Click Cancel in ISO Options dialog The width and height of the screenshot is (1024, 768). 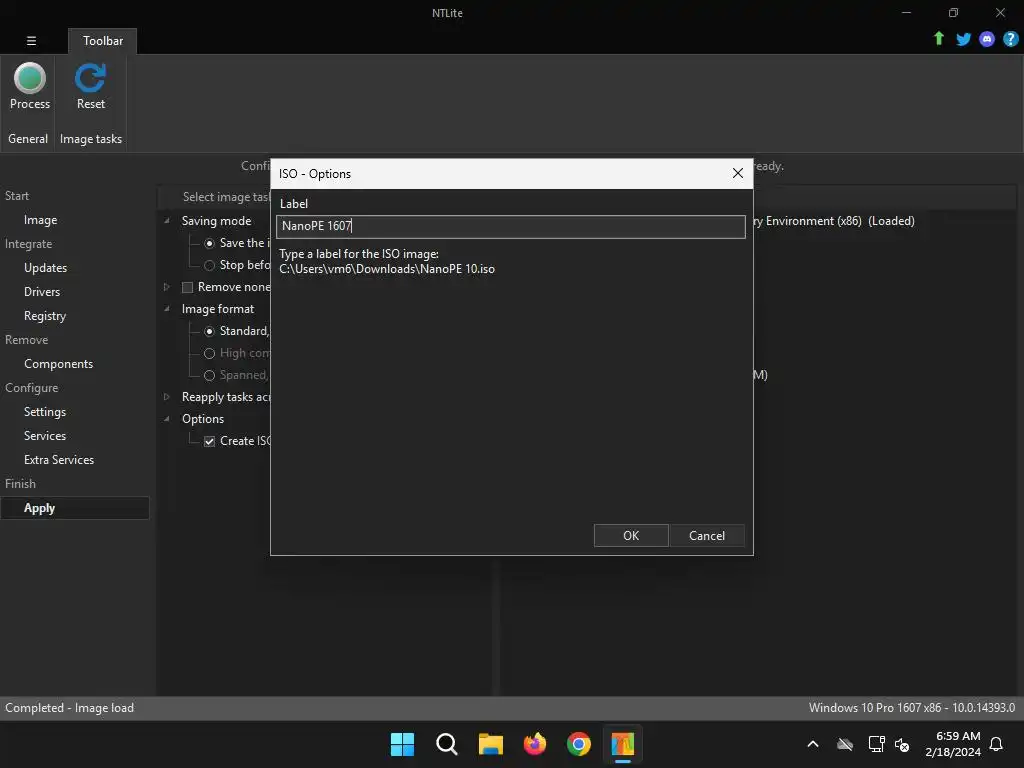click(x=707, y=536)
